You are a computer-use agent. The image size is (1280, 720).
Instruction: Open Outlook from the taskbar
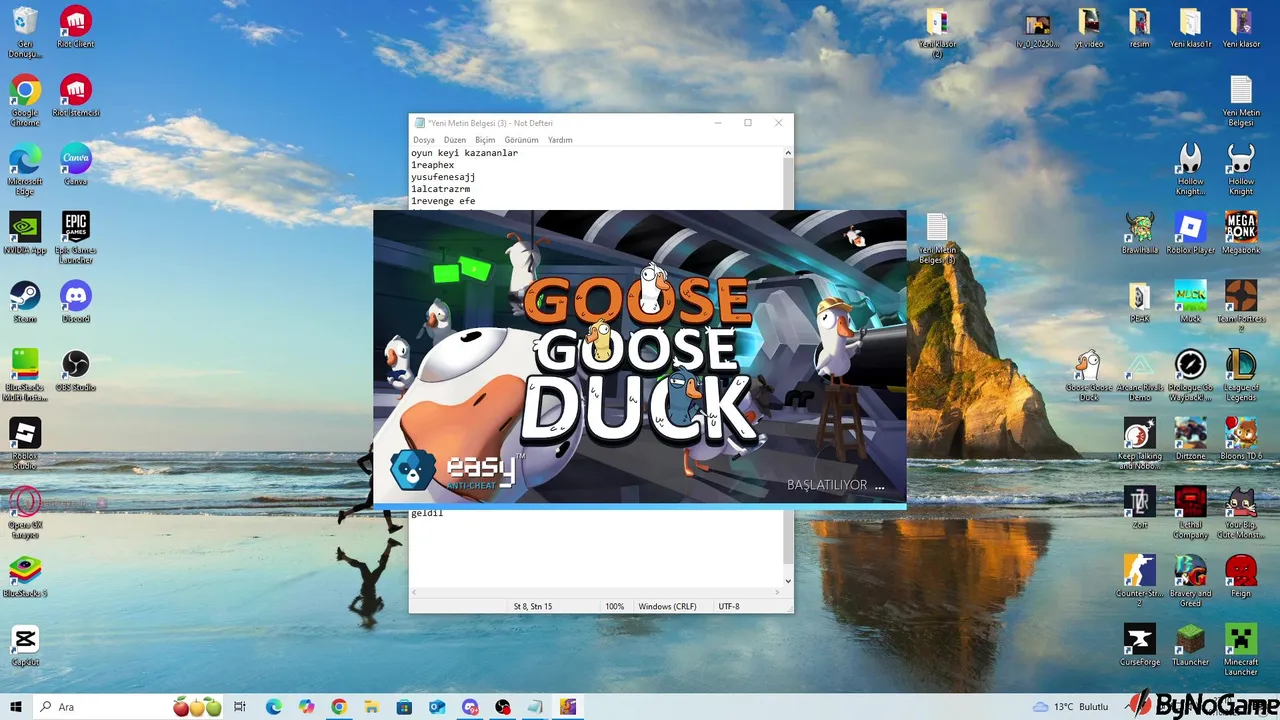pyautogui.click(x=437, y=707)
